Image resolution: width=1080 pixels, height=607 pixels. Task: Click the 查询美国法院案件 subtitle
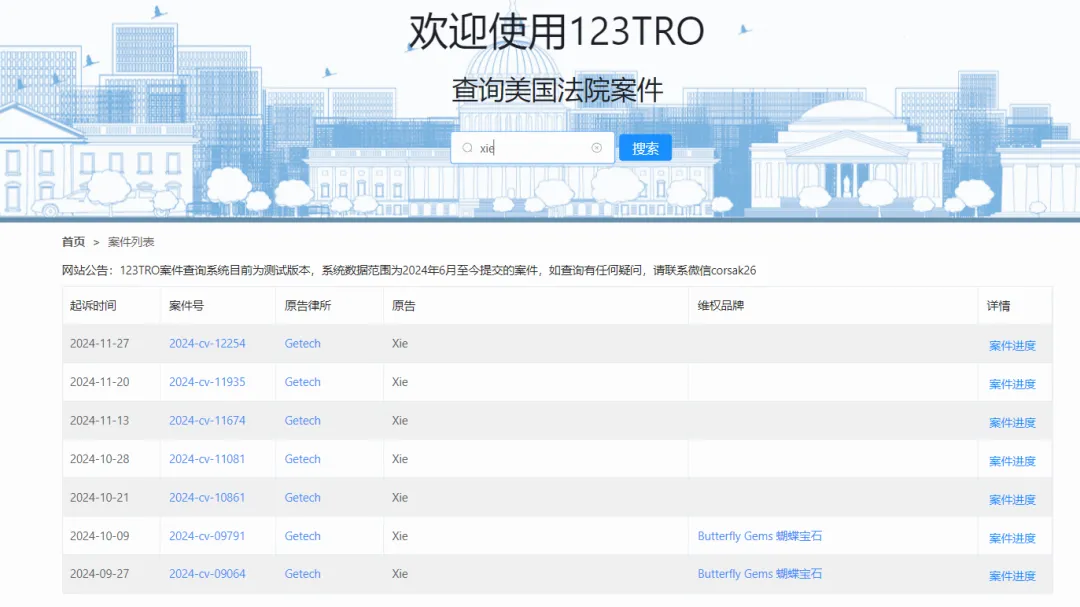click(x=557, y=90)
